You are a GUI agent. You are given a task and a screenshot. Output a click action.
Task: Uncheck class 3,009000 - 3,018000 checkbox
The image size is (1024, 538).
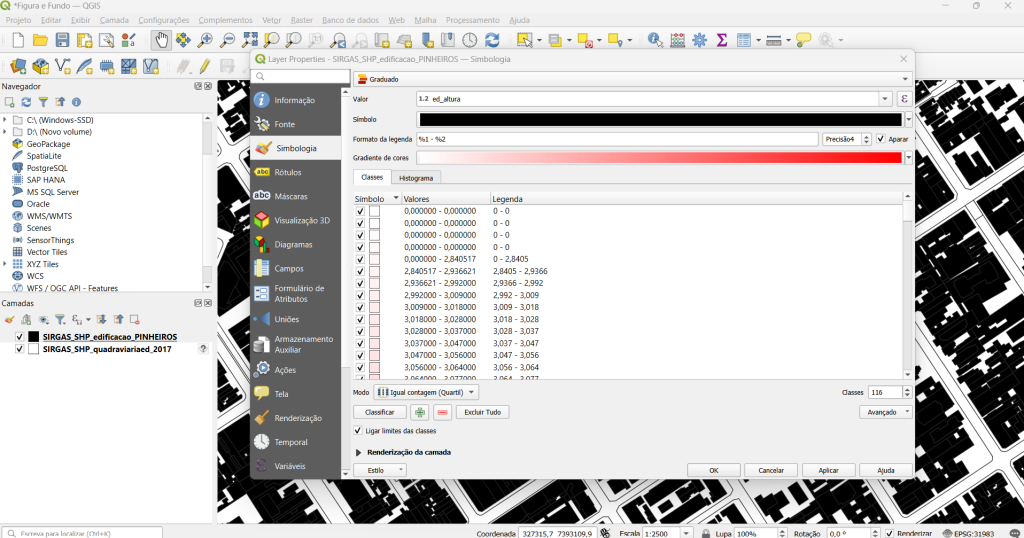tap(360, 307)
